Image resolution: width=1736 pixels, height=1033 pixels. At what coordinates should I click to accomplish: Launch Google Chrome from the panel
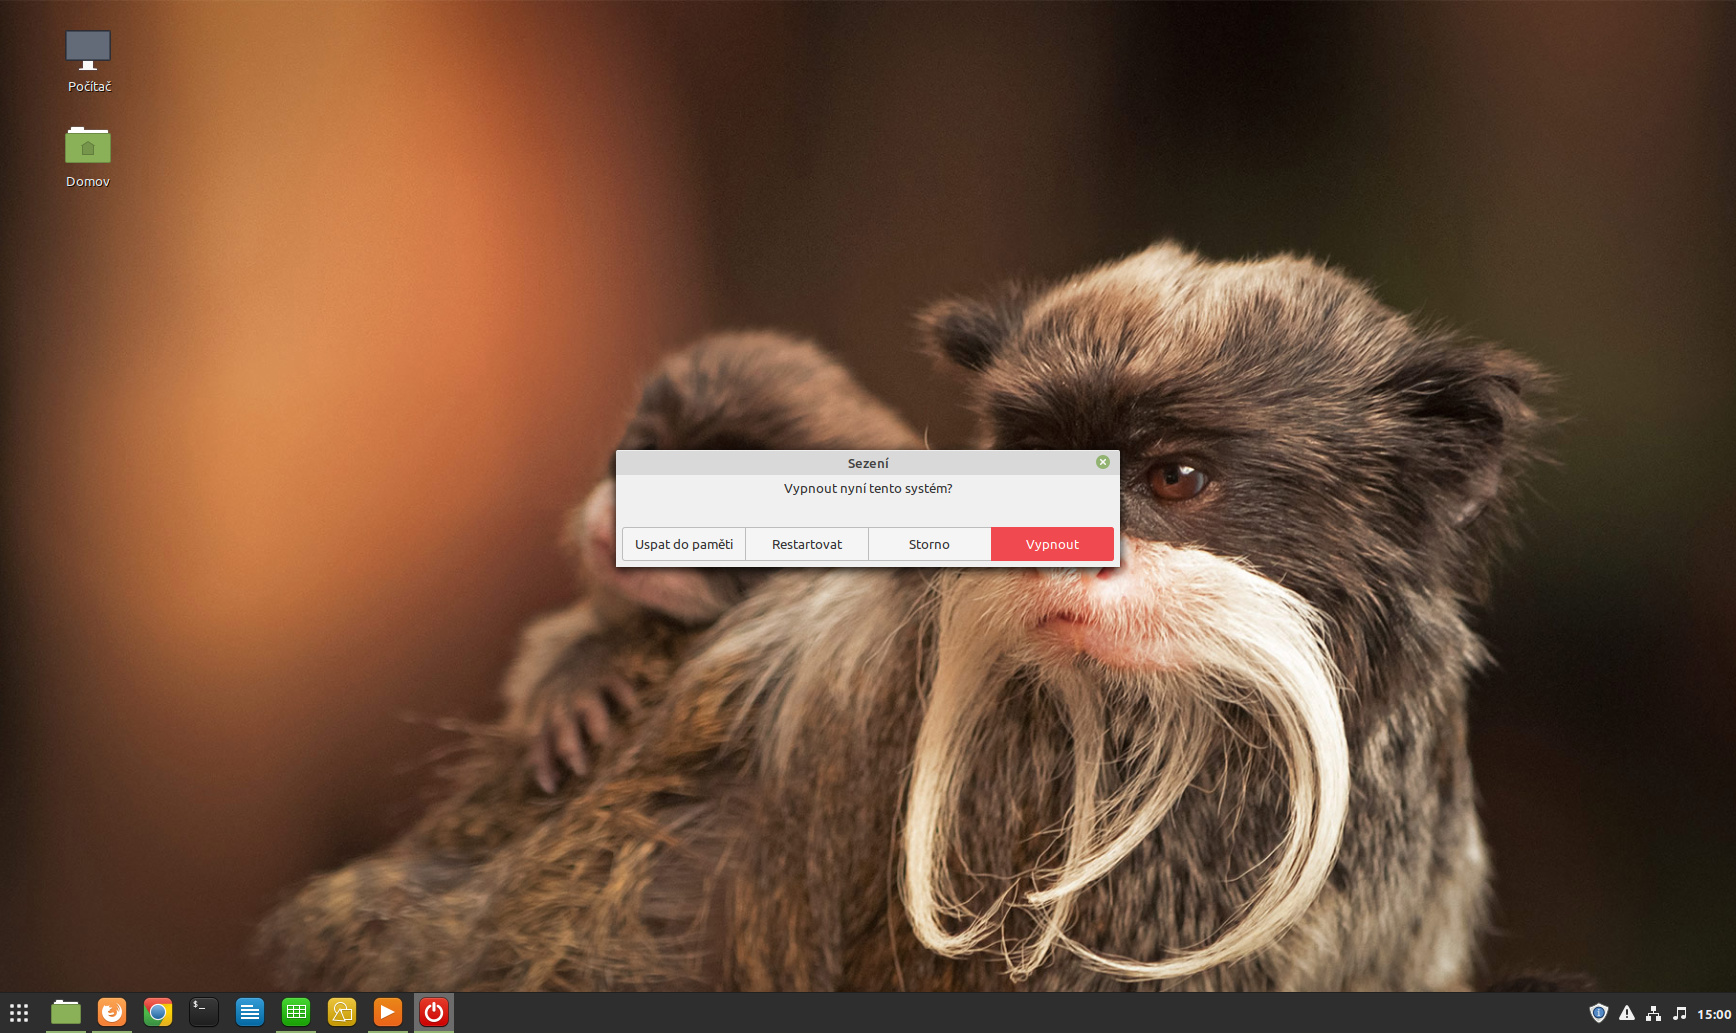tap(158, 1013)
